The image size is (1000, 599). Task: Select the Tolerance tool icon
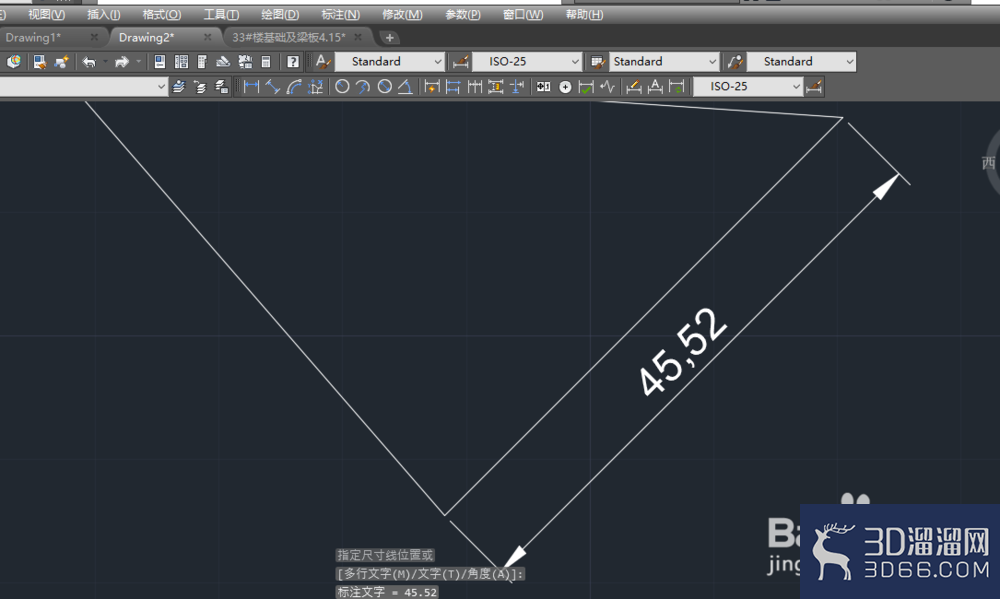point(543,87)
